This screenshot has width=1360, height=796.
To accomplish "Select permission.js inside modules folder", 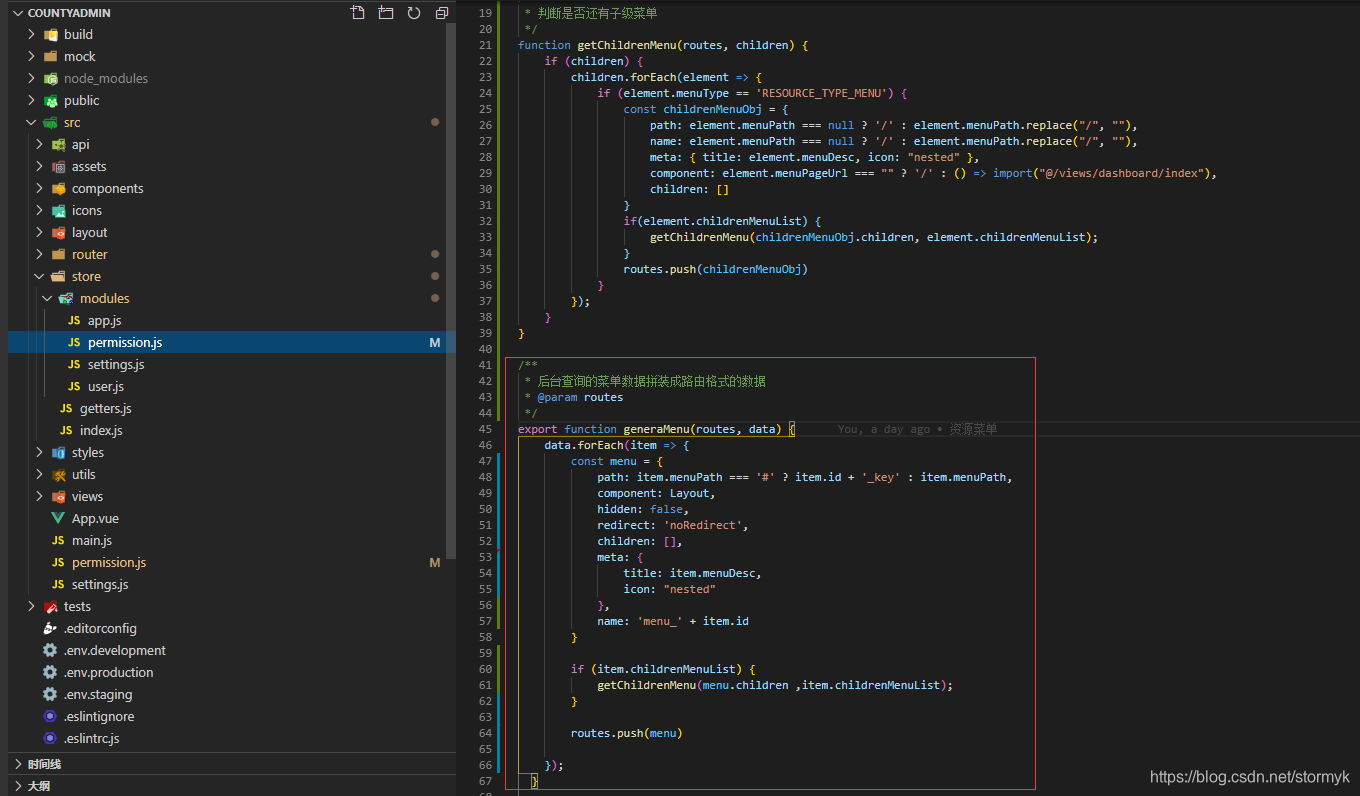I will (231, 342).
